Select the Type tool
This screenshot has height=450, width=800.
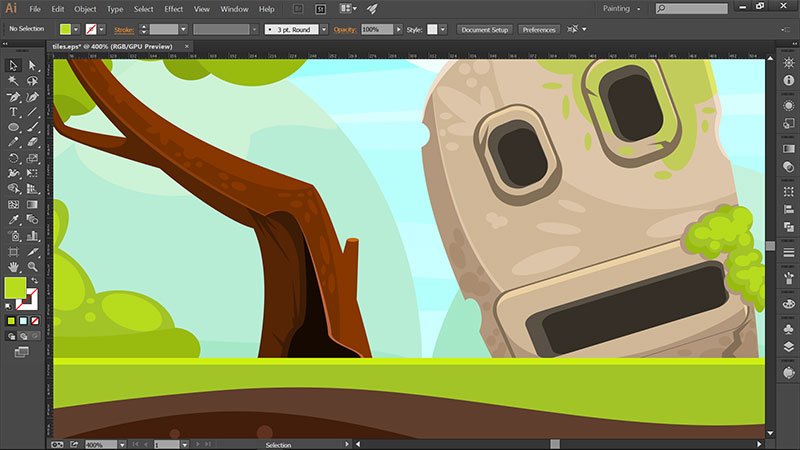13,112
